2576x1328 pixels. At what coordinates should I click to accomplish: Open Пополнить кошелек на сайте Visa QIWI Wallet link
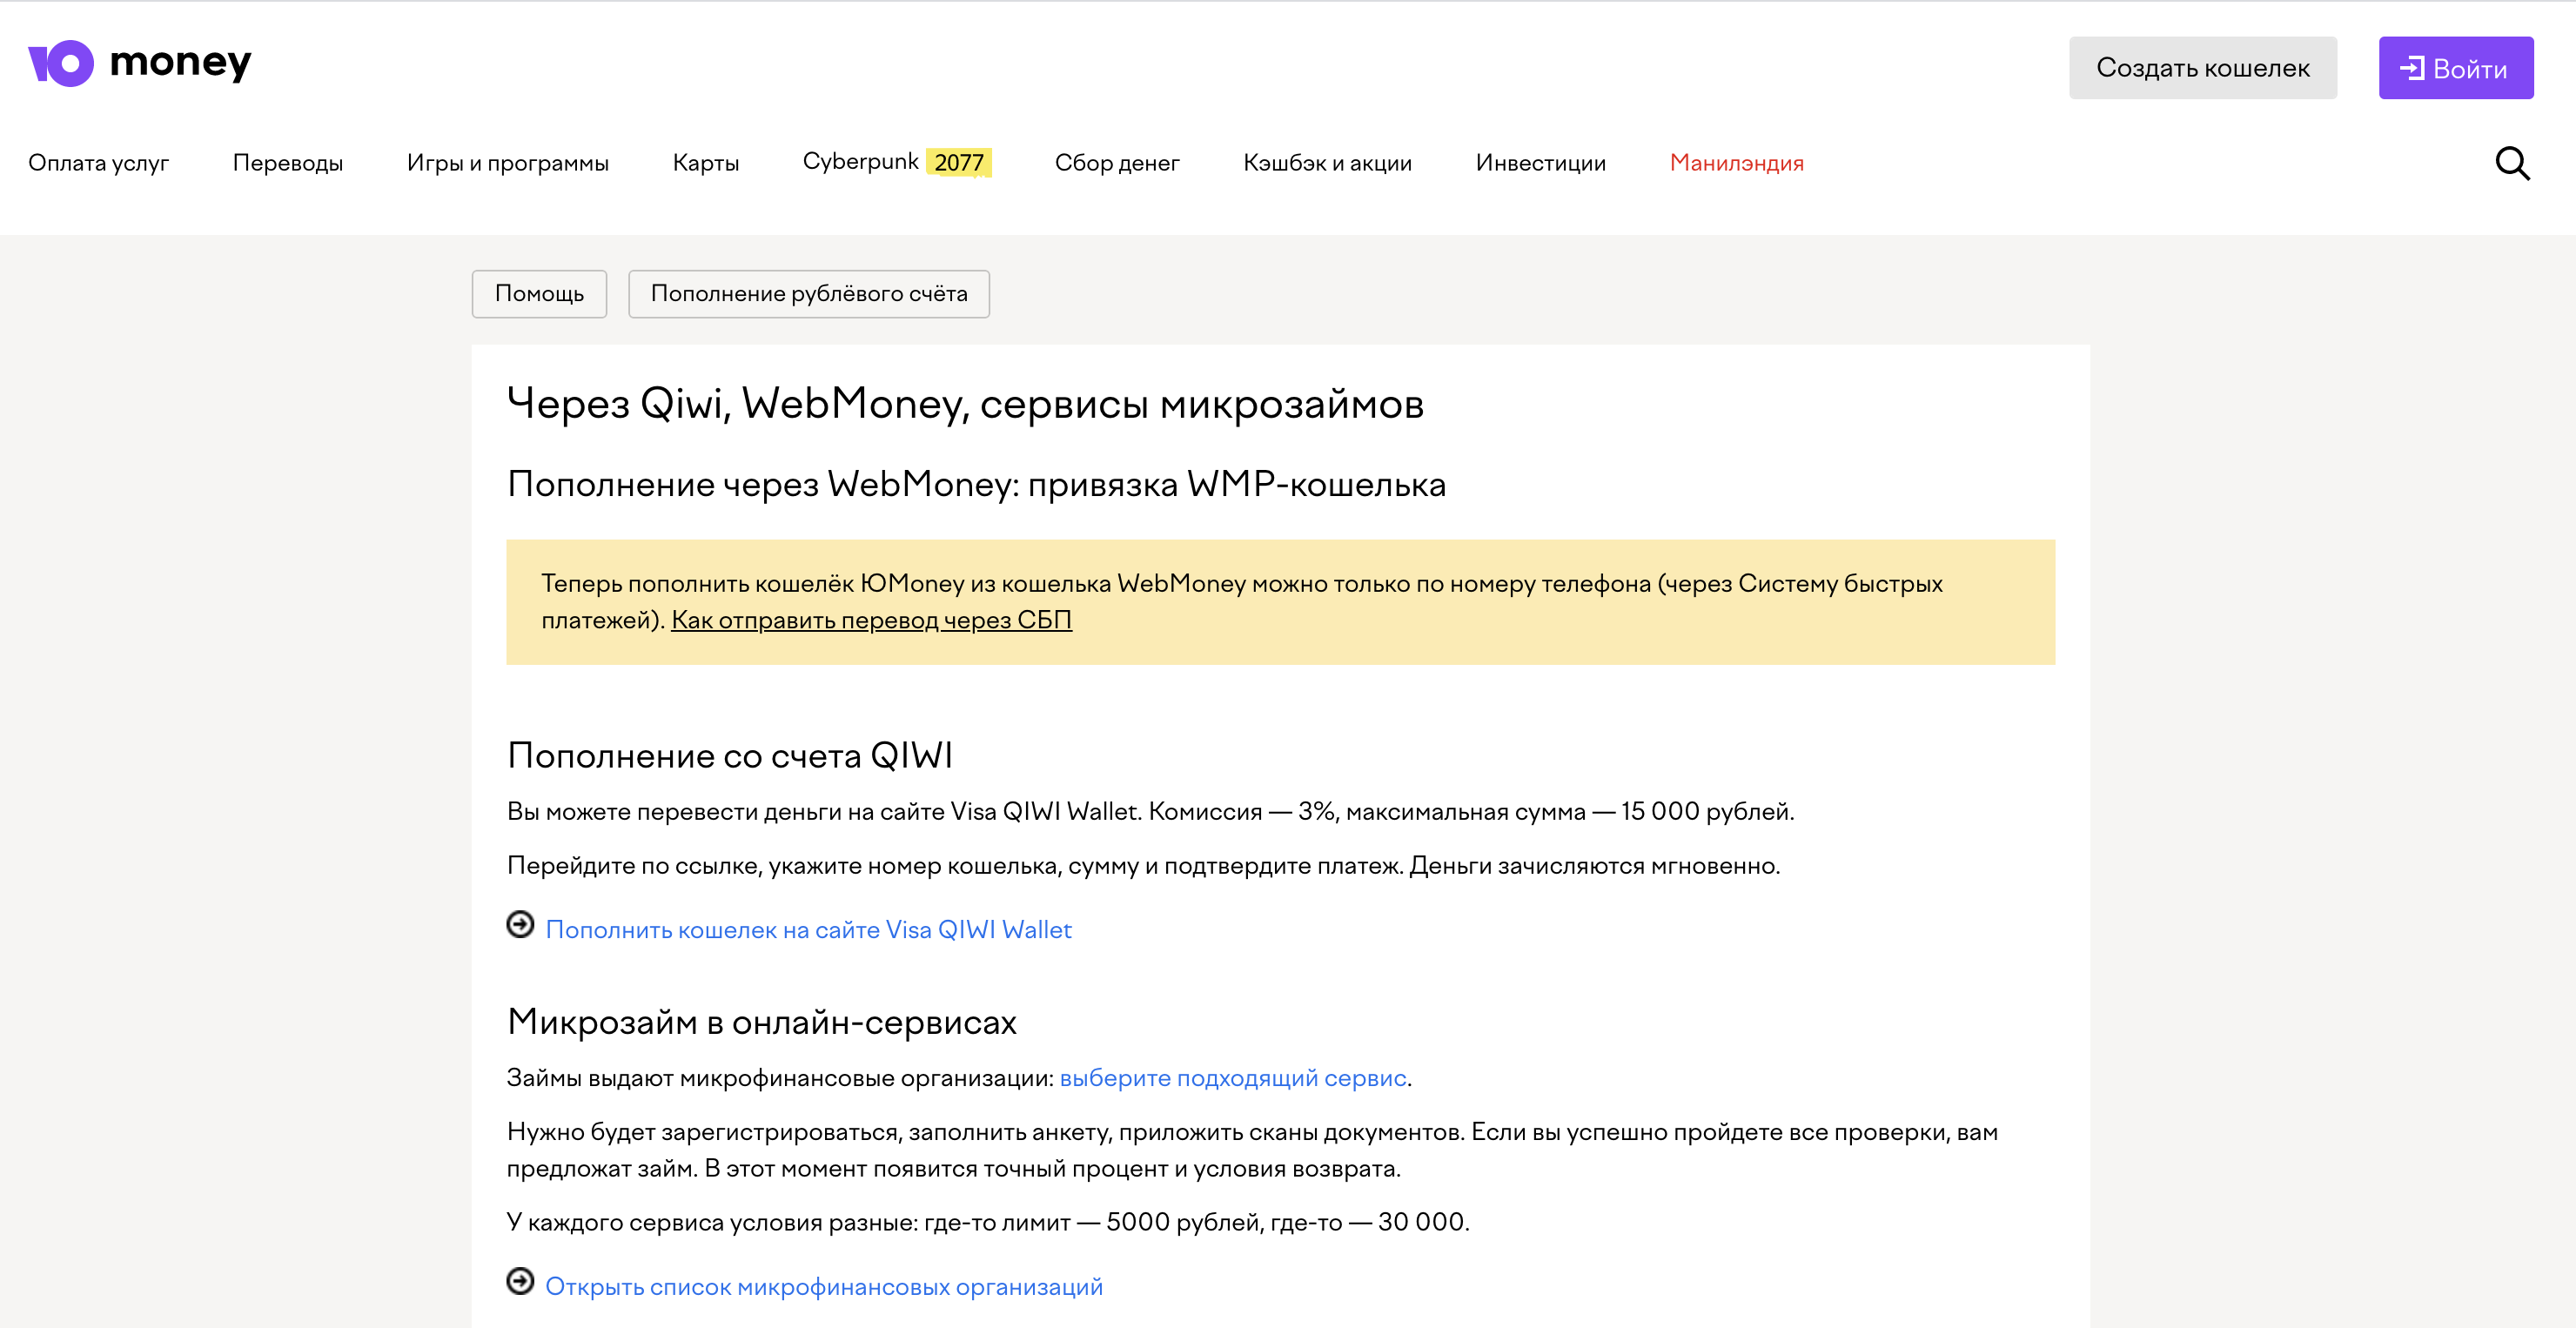click(808, 930)
